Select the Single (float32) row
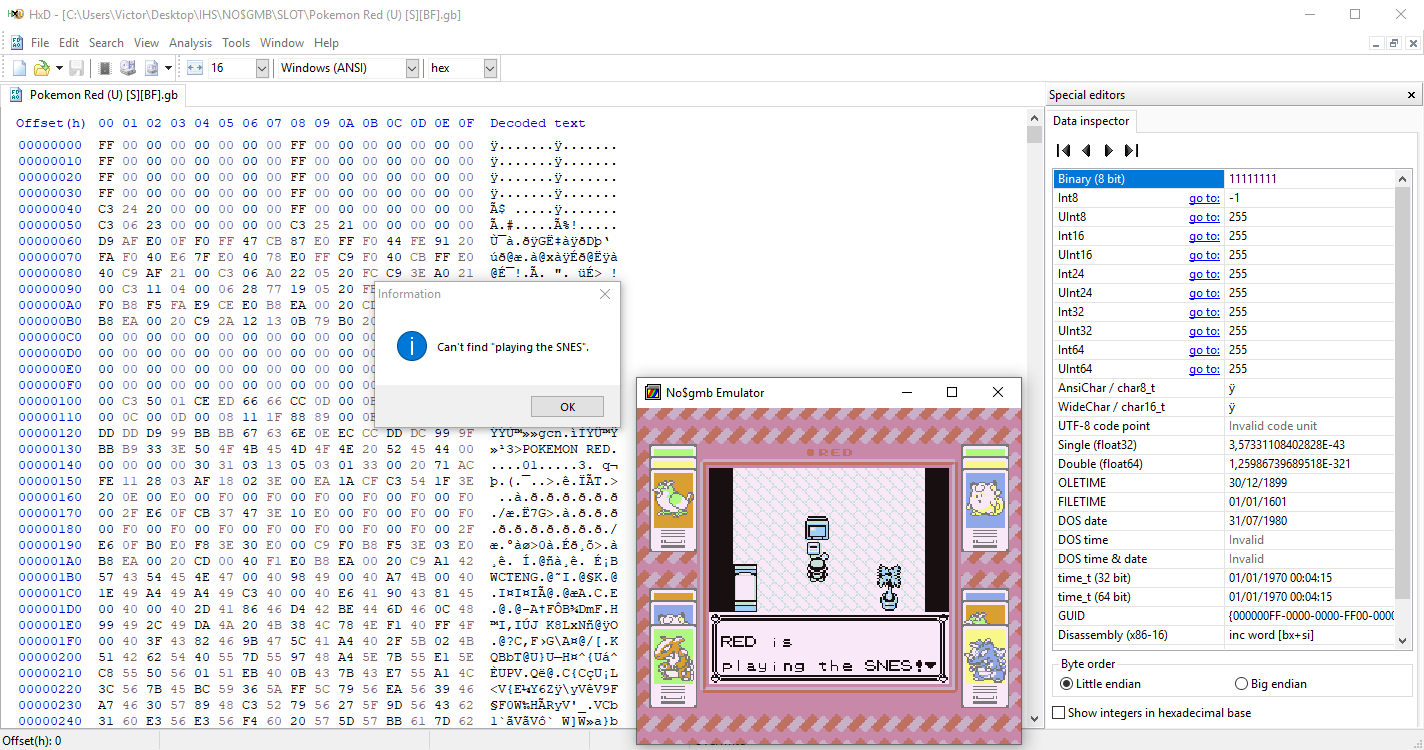Image resolution: width=1424 pixels, height=750 pixels. point(1225,445)
